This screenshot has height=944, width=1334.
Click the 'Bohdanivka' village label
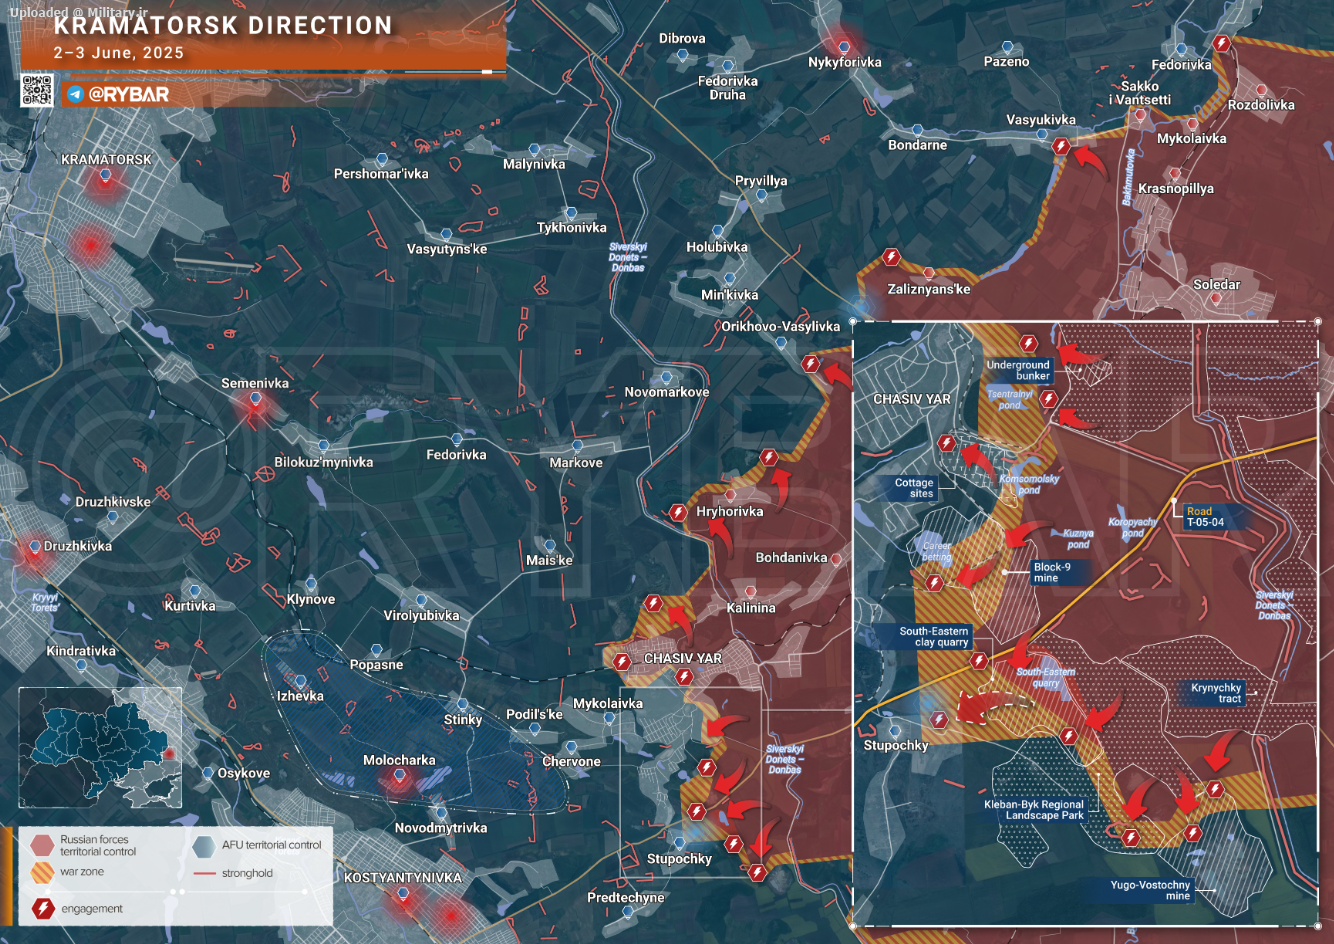pyautogui.click(x=791, y=558)
